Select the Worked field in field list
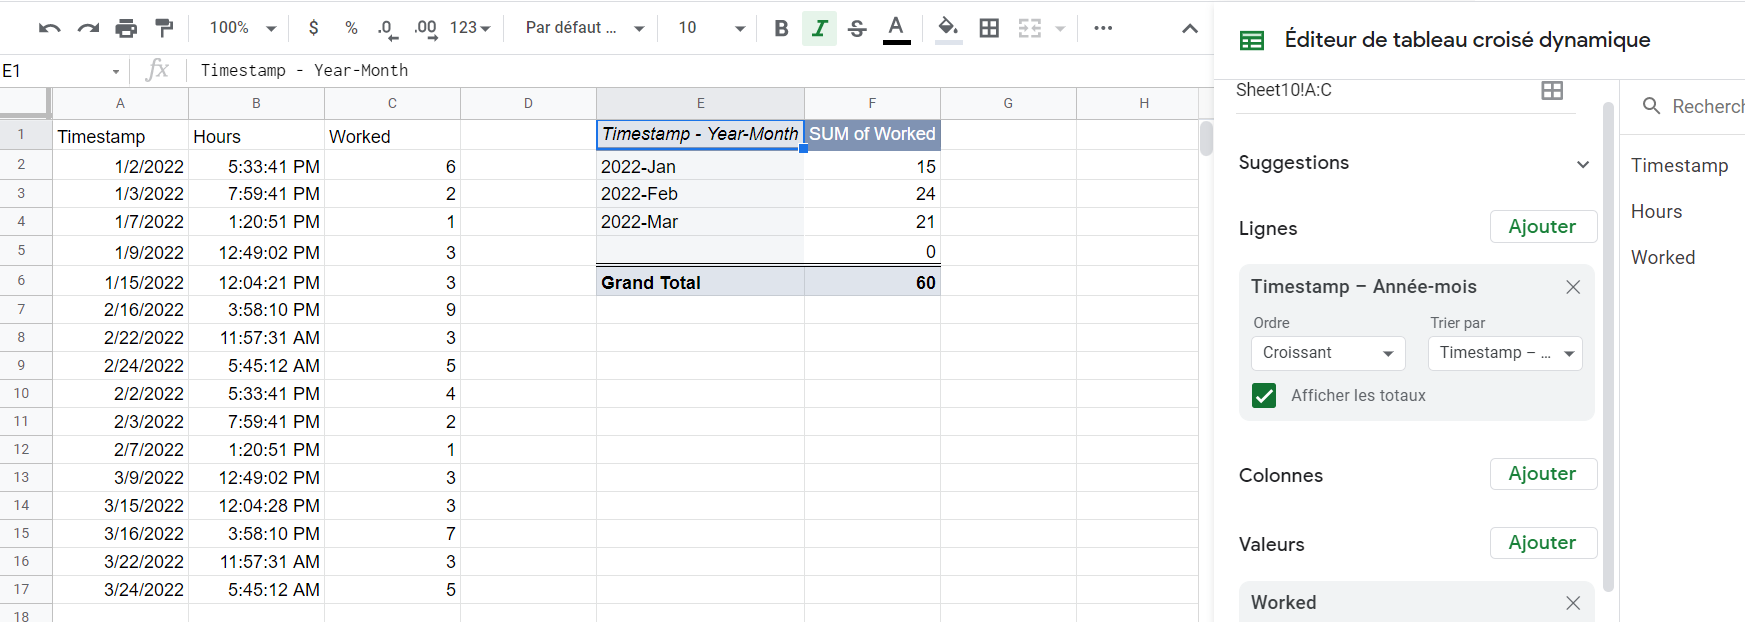1745x622 pixels. coord(1663,258)
